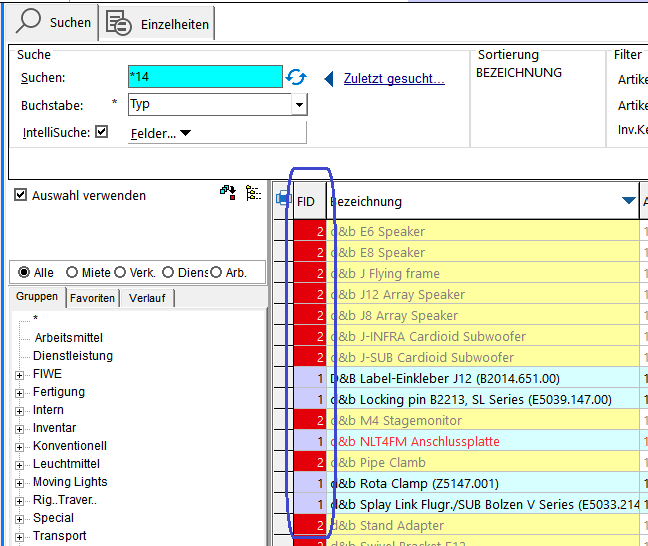Click the lavender FID cell of d&b Rota Clamp
Image resolution: width=648 pixels, height=546 pixels.
coord(310,484)
